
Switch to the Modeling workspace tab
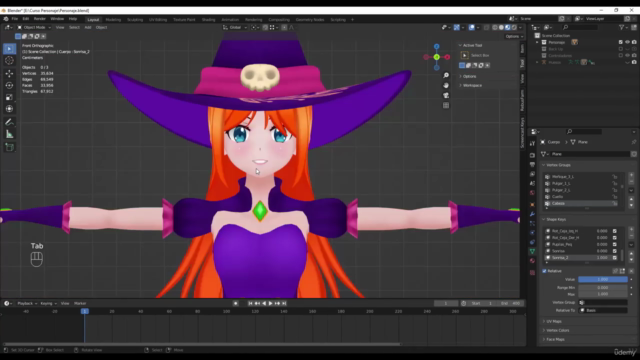point(113,20)
